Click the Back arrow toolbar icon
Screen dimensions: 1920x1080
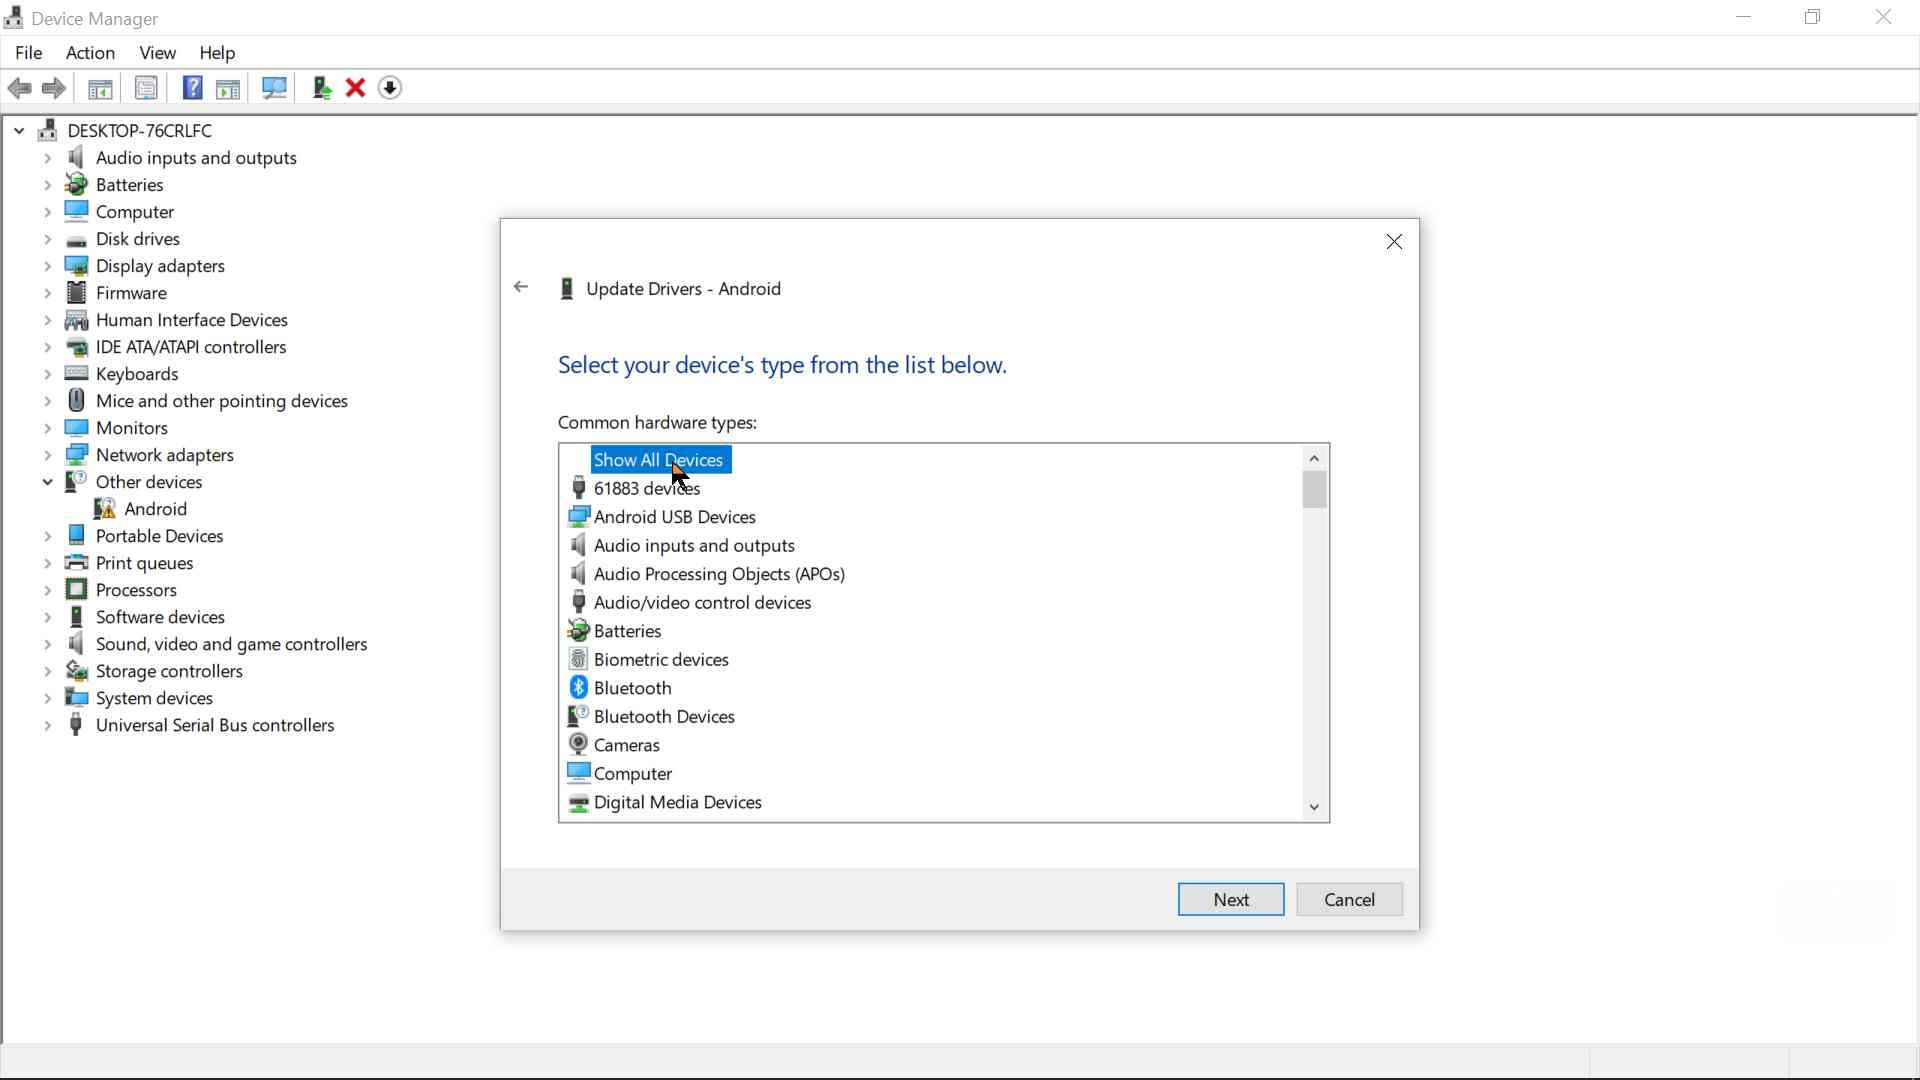pos(19,88)
